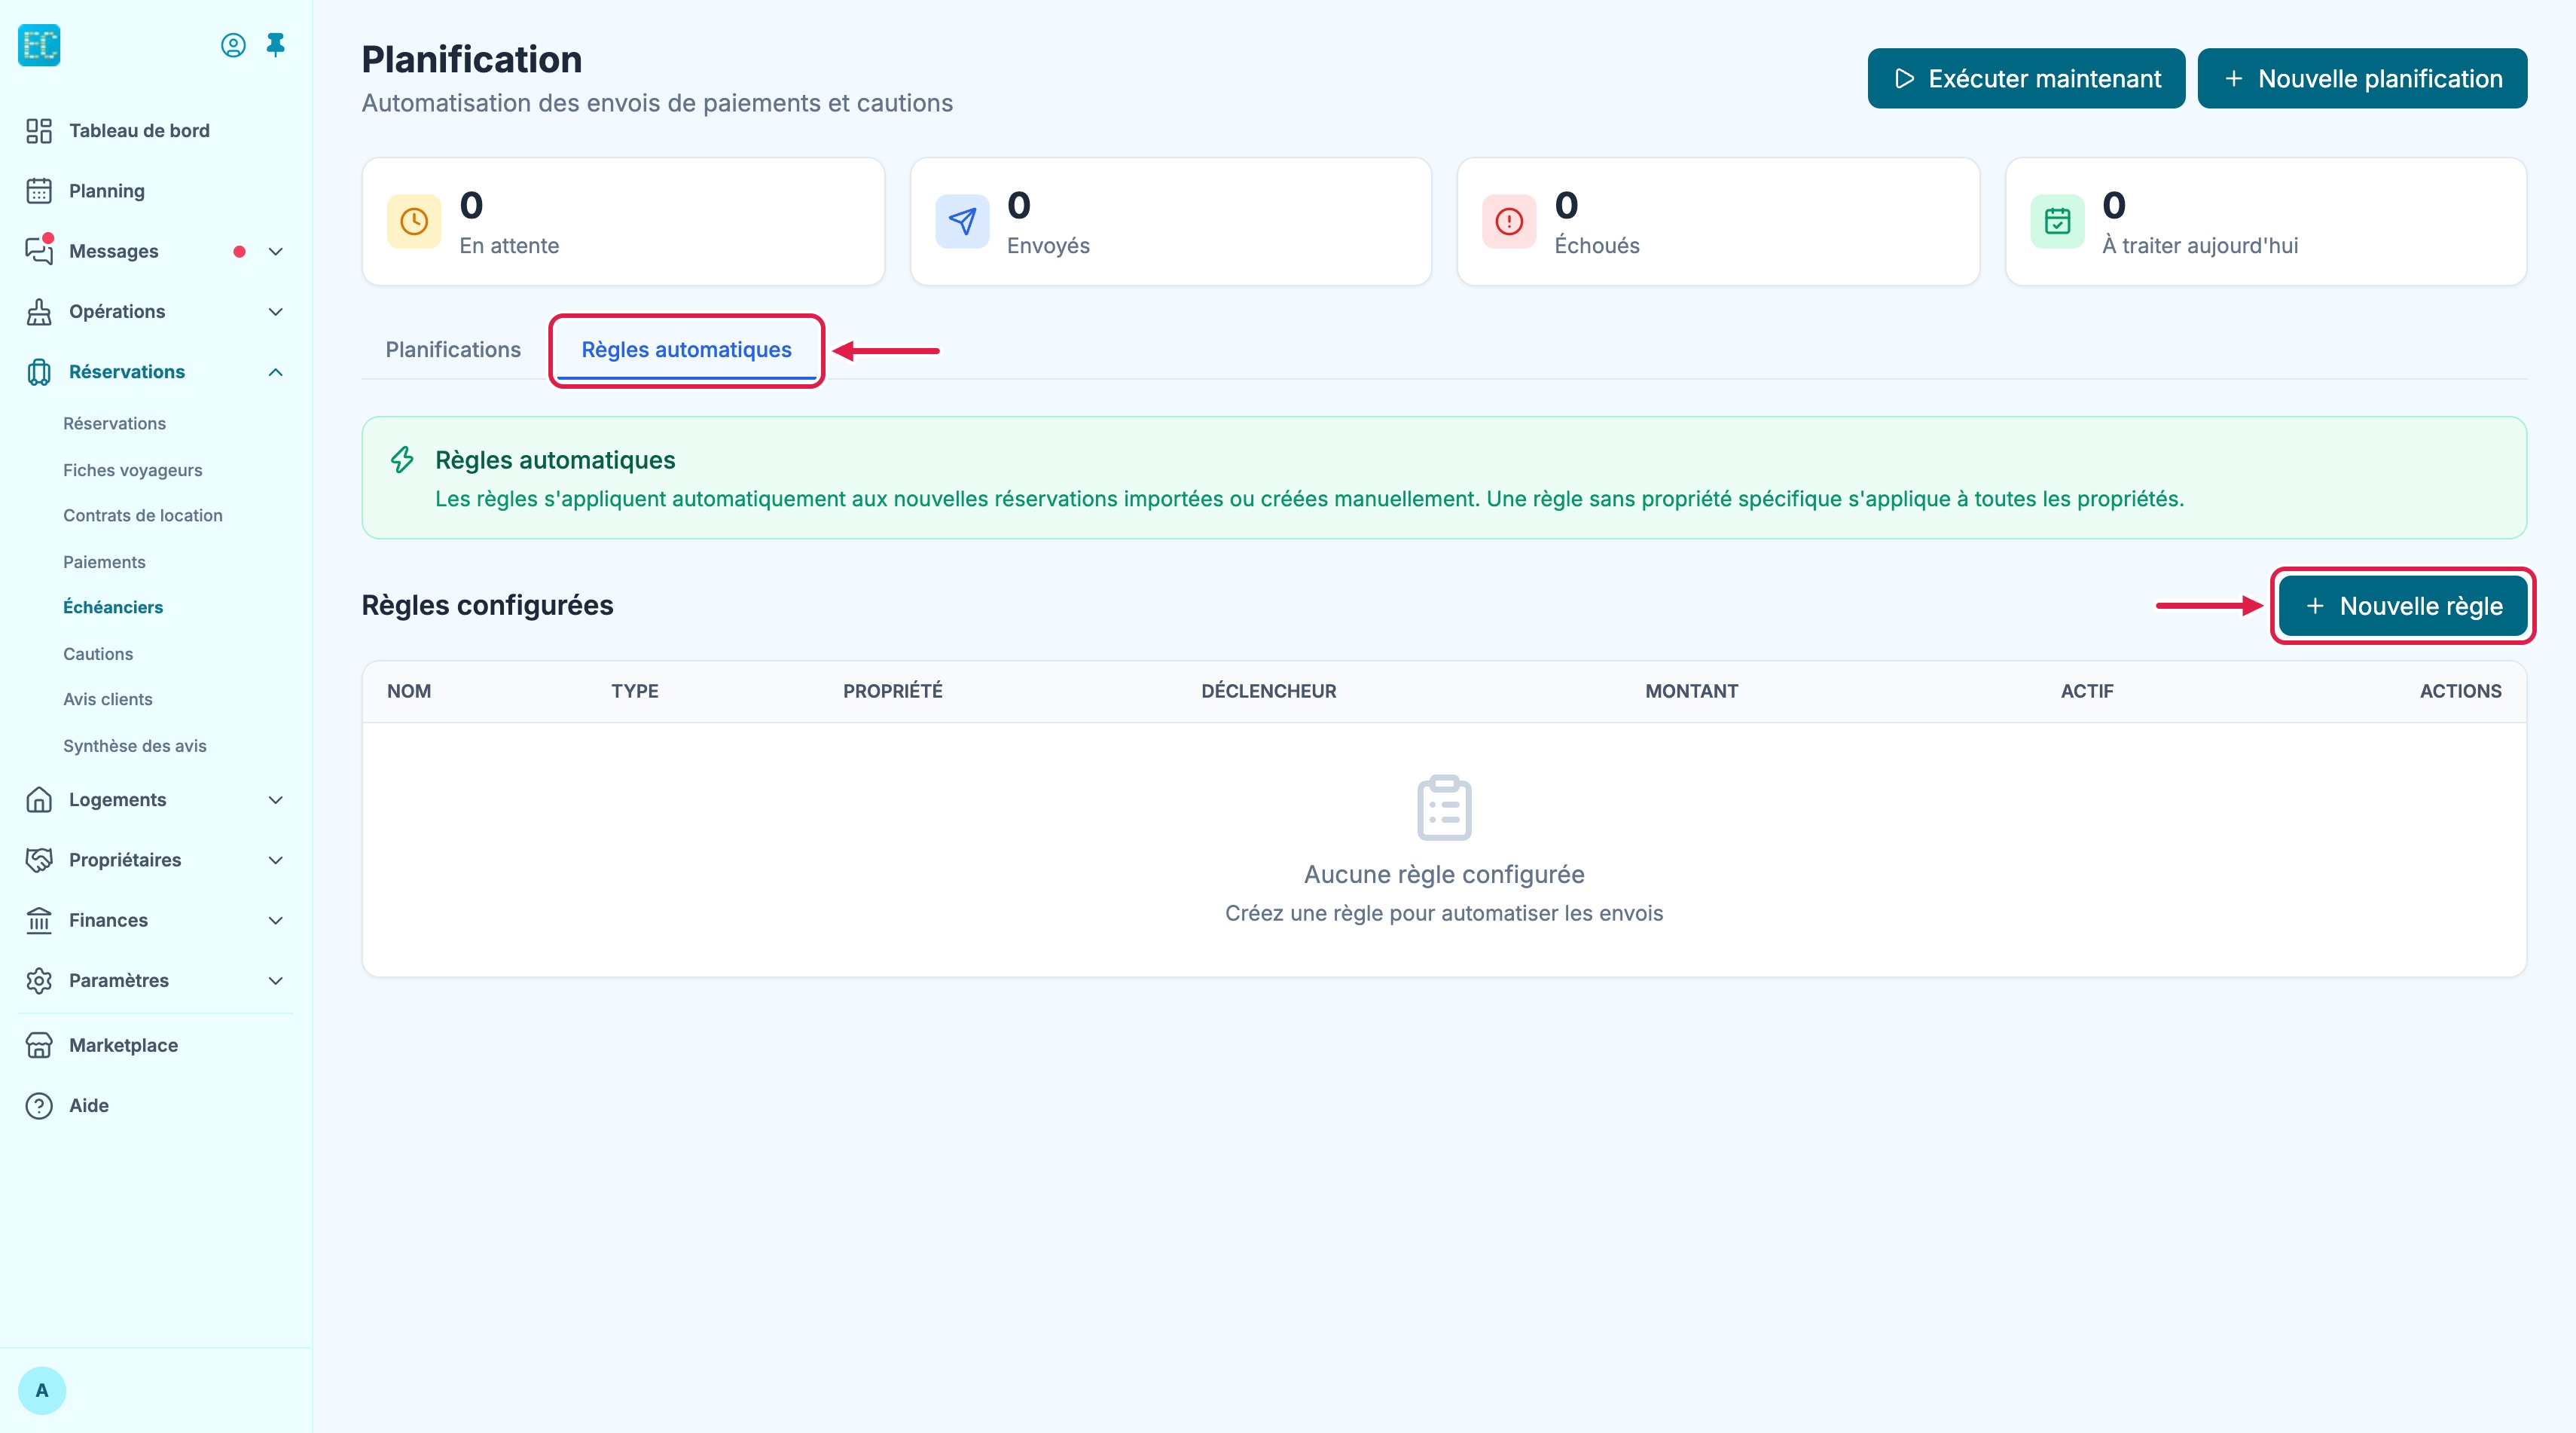Click the Messages chat icon
Image resolution: width=2576 pixels, height=1433 pixels.
click(x=39, y=250)
